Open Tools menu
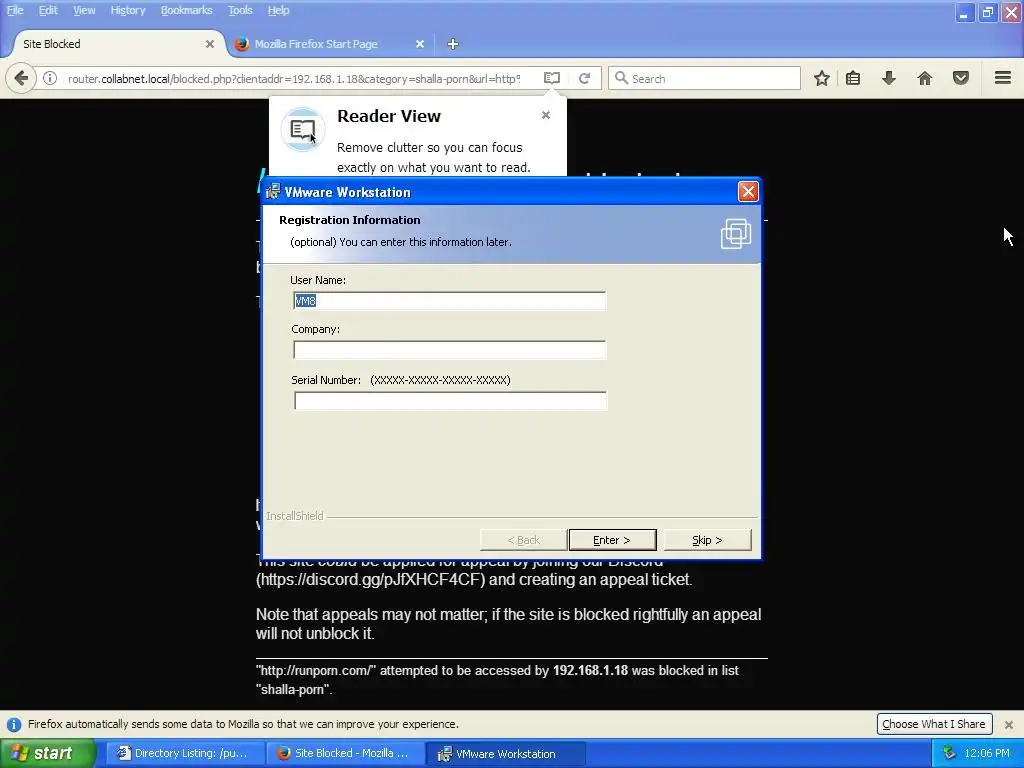The width and height of the screenshot is (1024, 768). tap(240, 10)
